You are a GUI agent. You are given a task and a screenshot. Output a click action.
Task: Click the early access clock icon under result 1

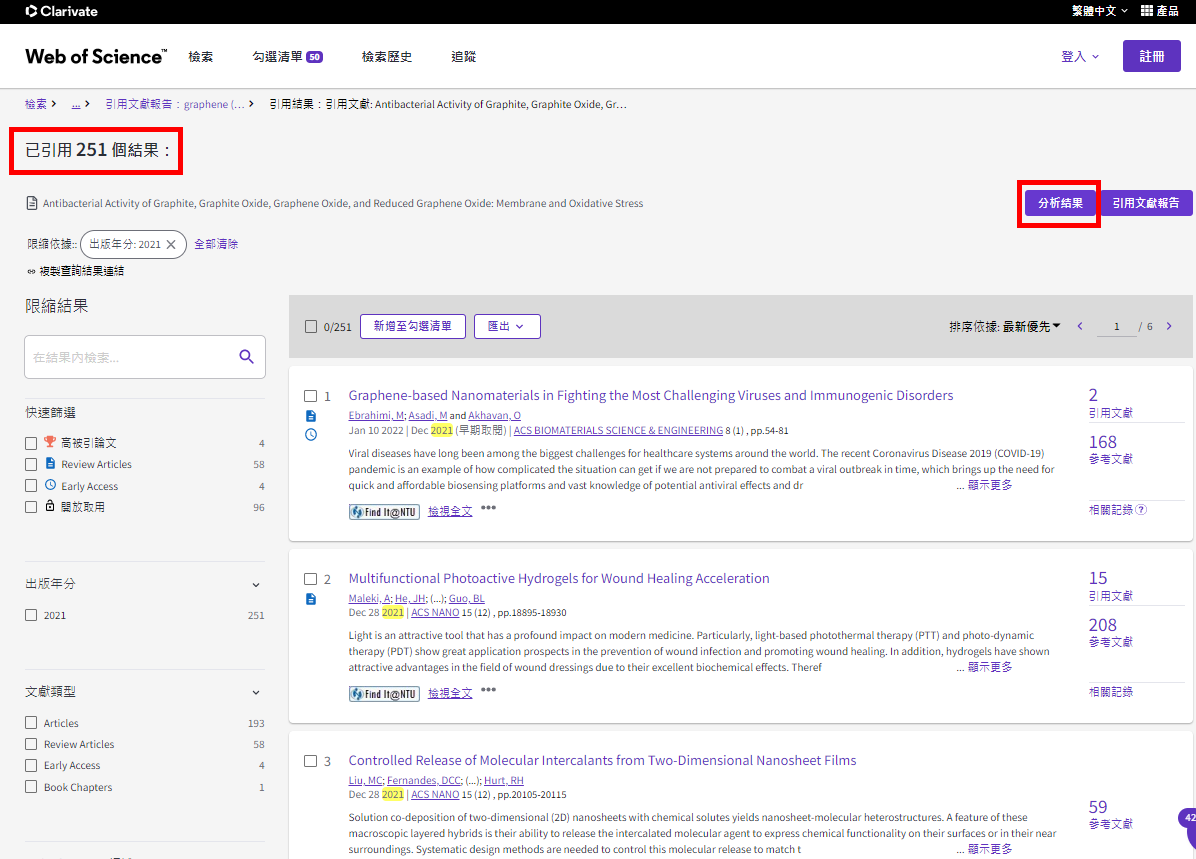tap(310, 435)
